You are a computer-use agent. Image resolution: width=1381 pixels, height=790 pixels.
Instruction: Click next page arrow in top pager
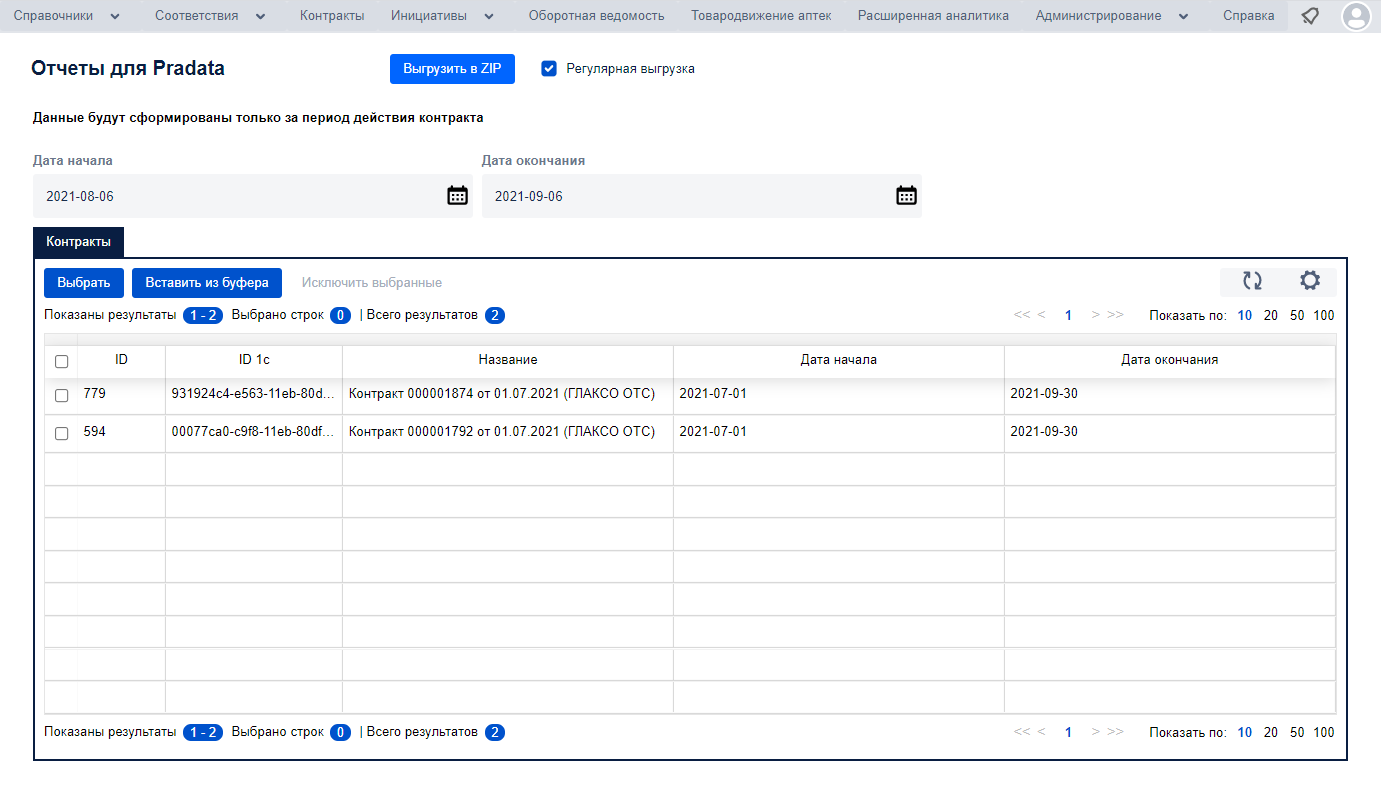1095,315
